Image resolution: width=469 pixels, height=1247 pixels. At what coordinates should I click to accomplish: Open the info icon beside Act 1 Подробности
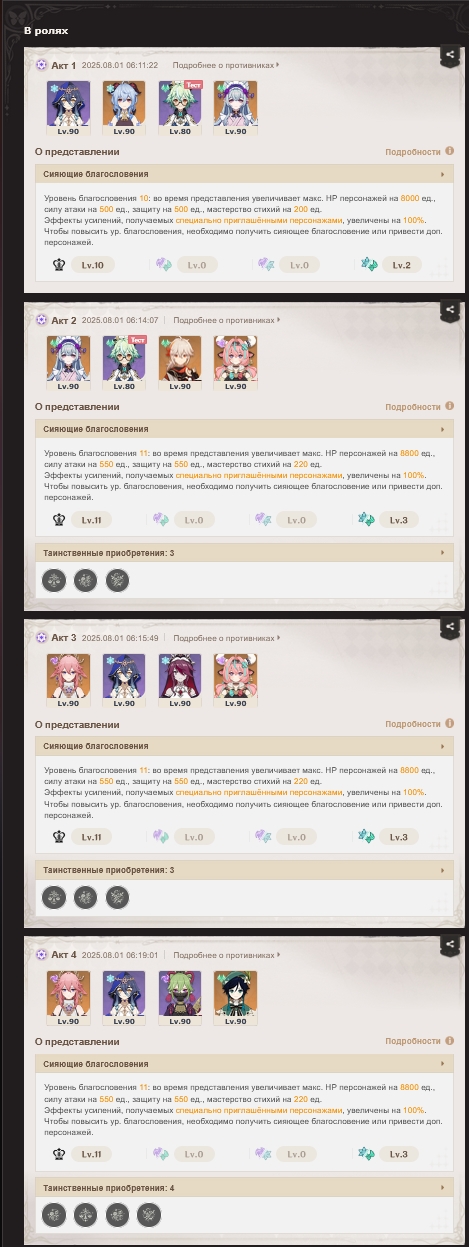point(449,152)
